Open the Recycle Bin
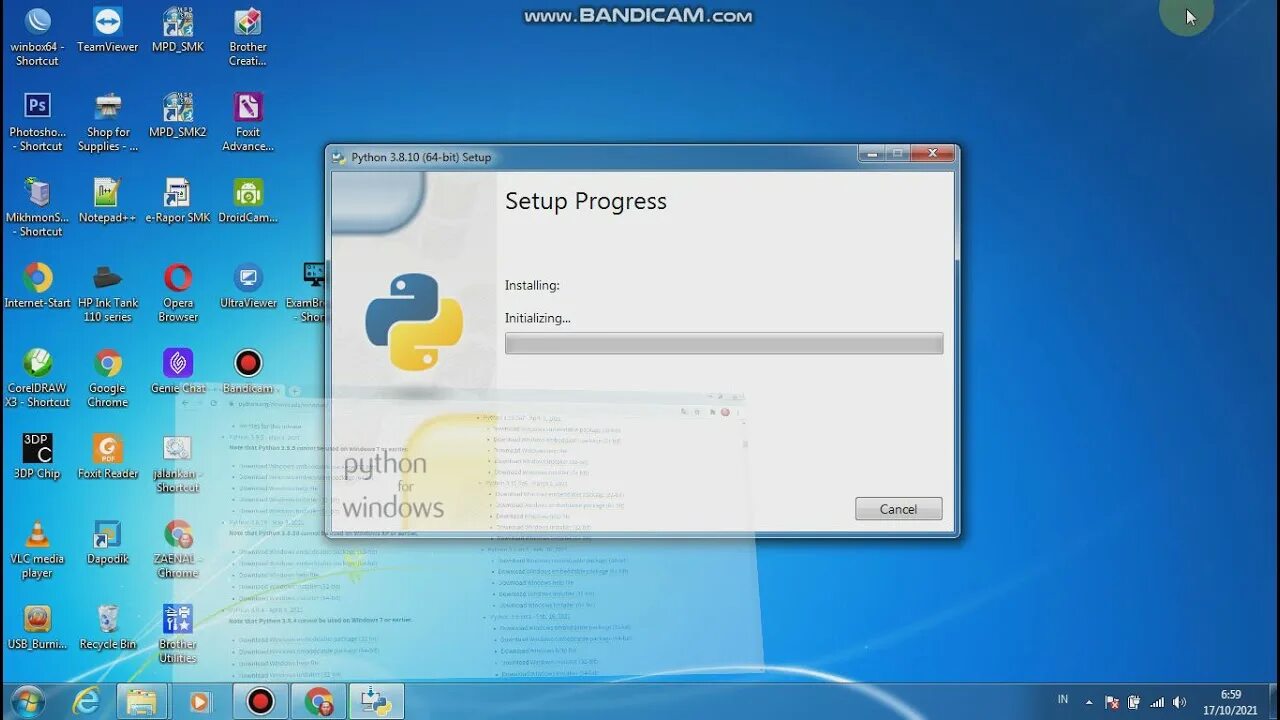Screen dimensions: 1280x720 point(107,620)
